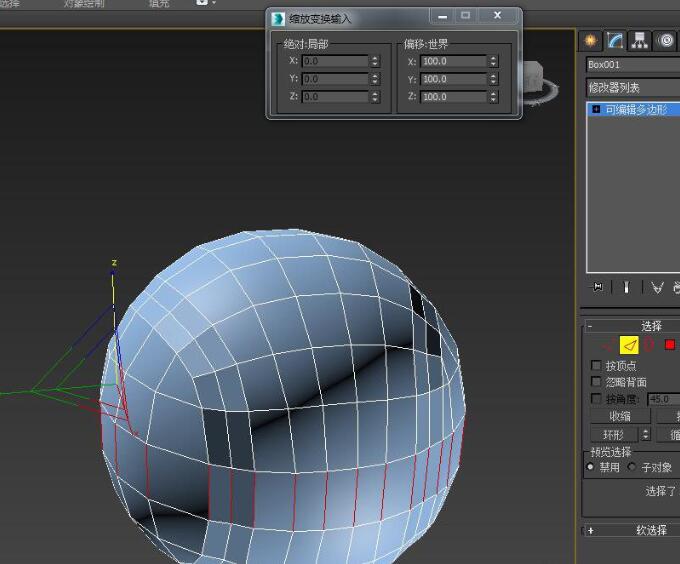Switch to the Modify panel tab
The image size is (680, 564).
[x=616, y=40]
